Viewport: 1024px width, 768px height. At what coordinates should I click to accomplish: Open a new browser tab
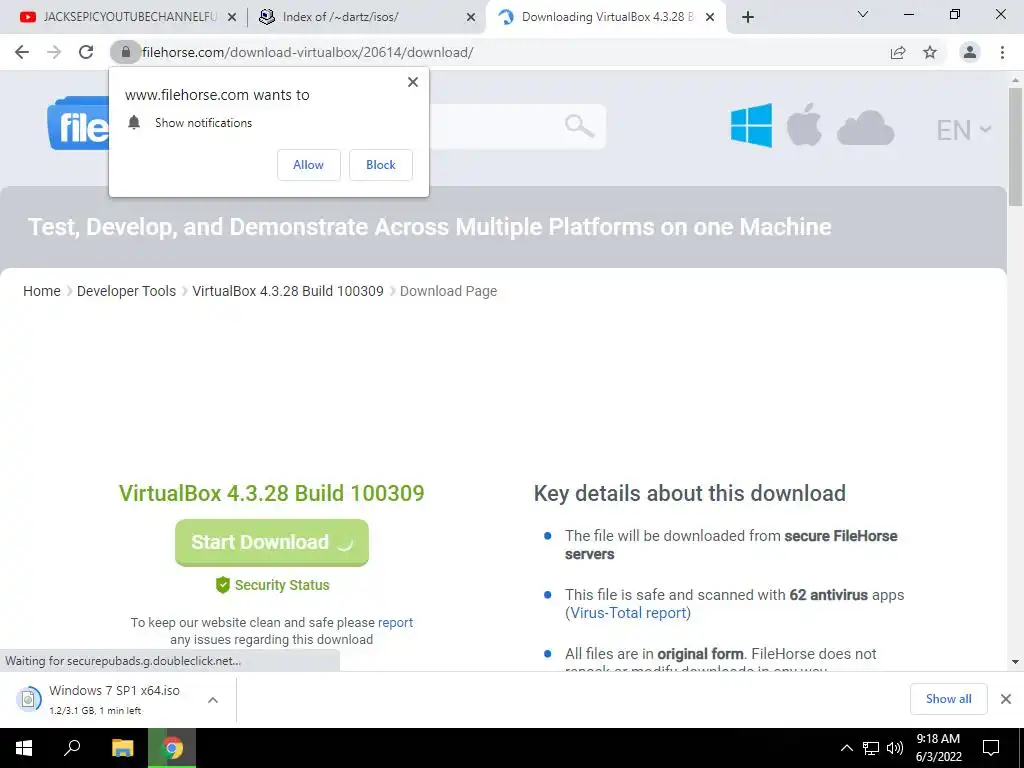748,17
